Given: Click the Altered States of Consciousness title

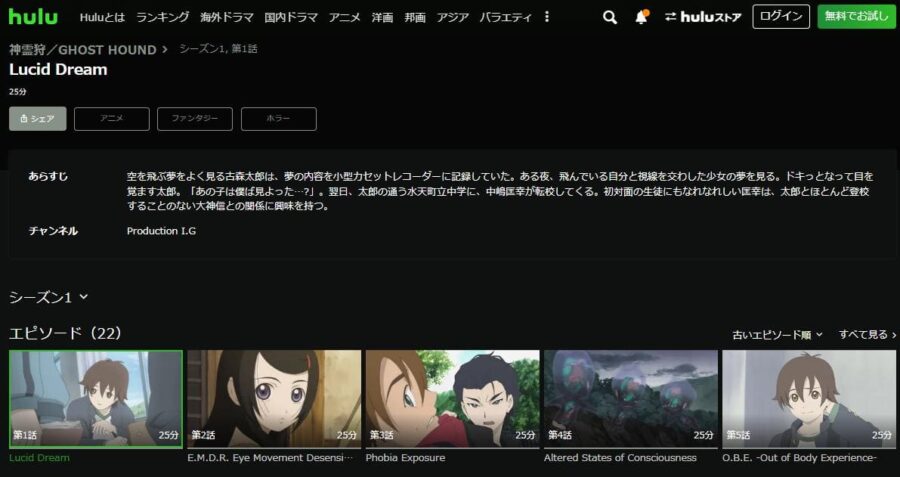Looking at the screenshot, I should tap(620, 458).
